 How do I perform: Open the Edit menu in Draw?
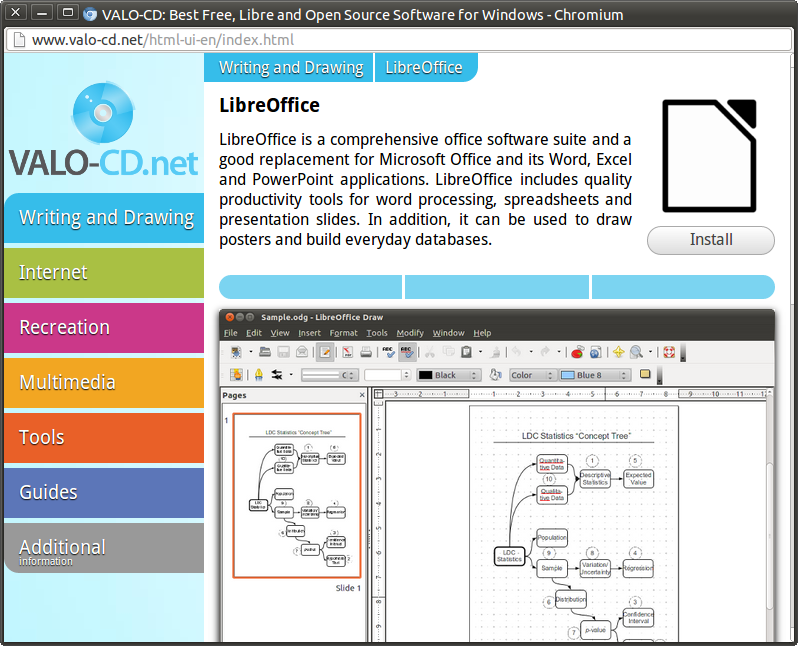[x=254, y=333]
